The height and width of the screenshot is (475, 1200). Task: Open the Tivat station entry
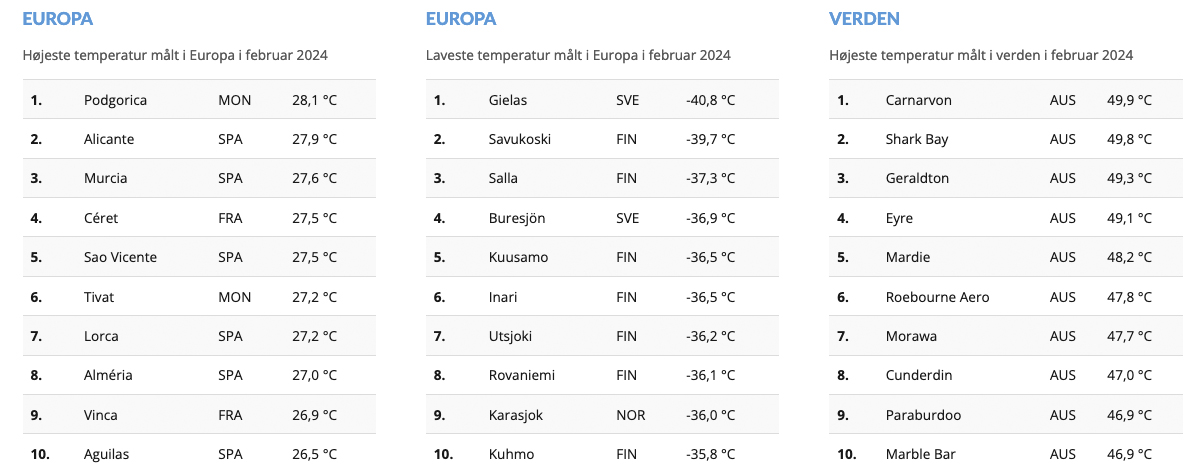point(101,297)
